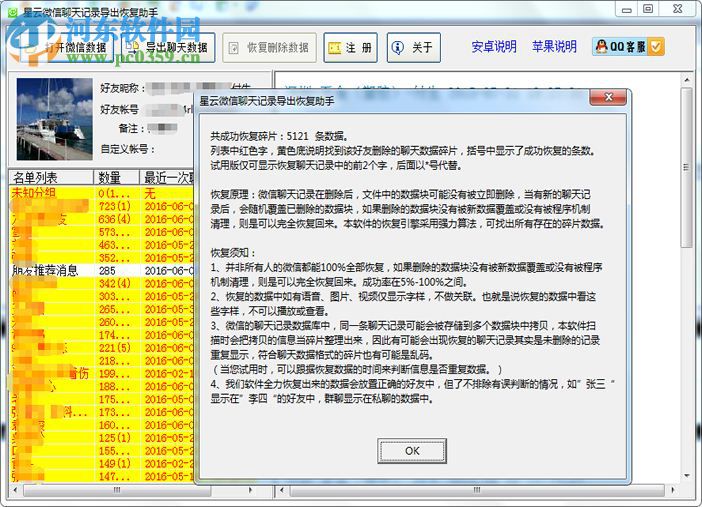Sort by 数量 column header
This screenshot has width=702, height=507.
[x=116, y=178]
